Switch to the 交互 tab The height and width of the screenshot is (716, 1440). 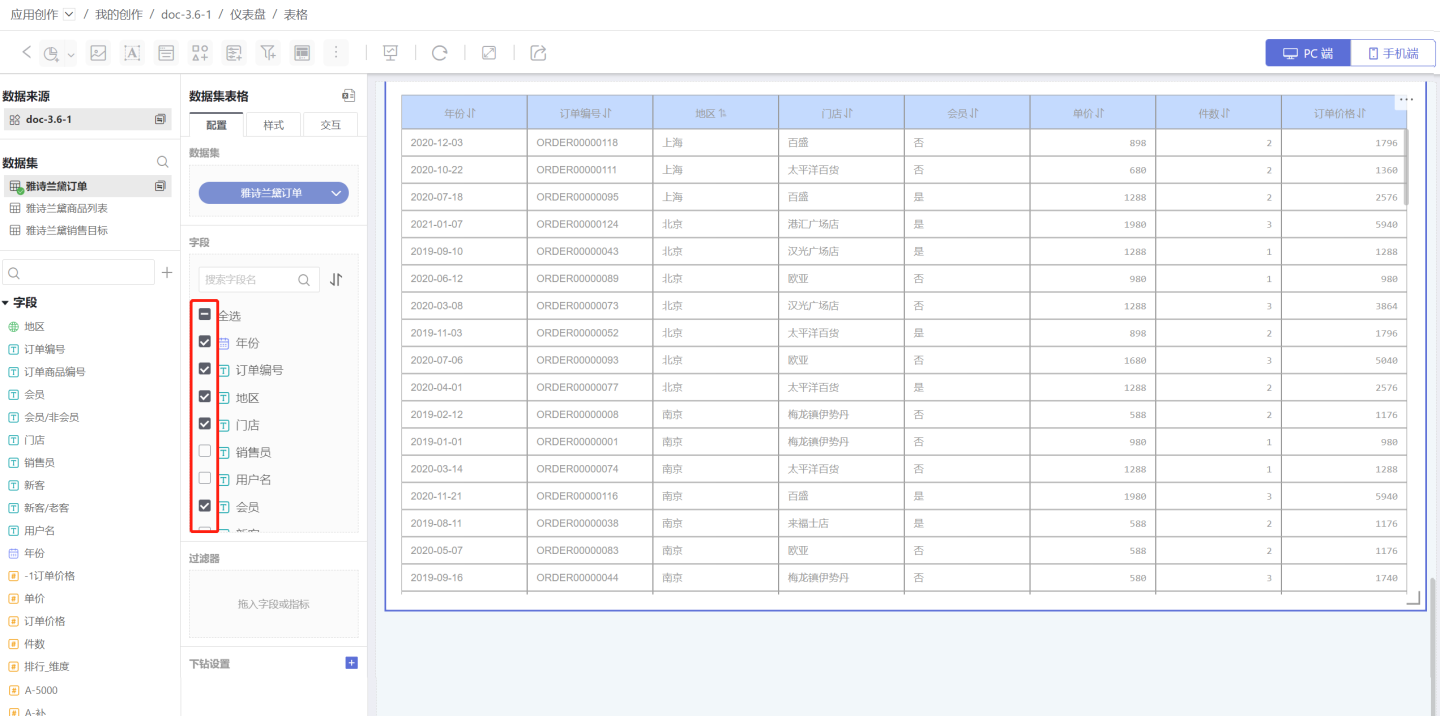click(330, 125)
